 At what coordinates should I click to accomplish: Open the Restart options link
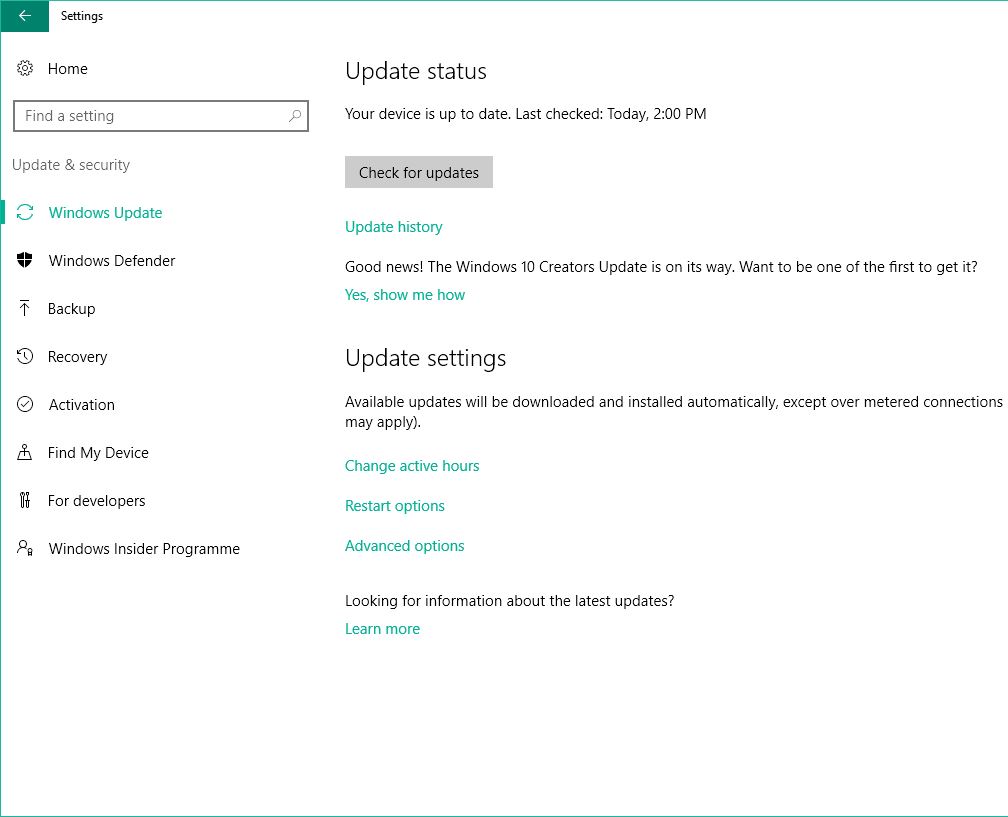point(395,506)
